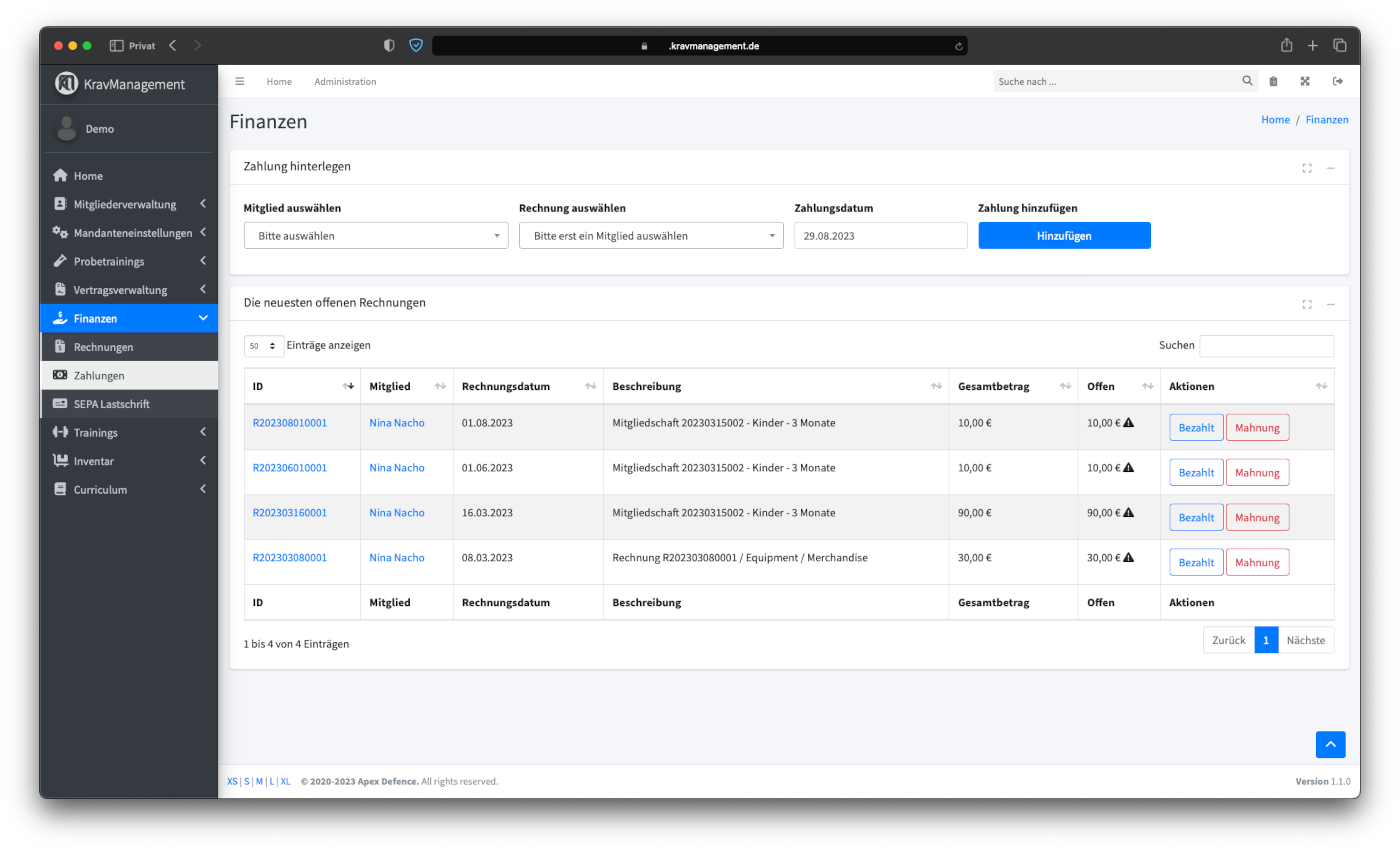
Task: Open Safari sidebar toggle icon
Action: tap(116, 46)
